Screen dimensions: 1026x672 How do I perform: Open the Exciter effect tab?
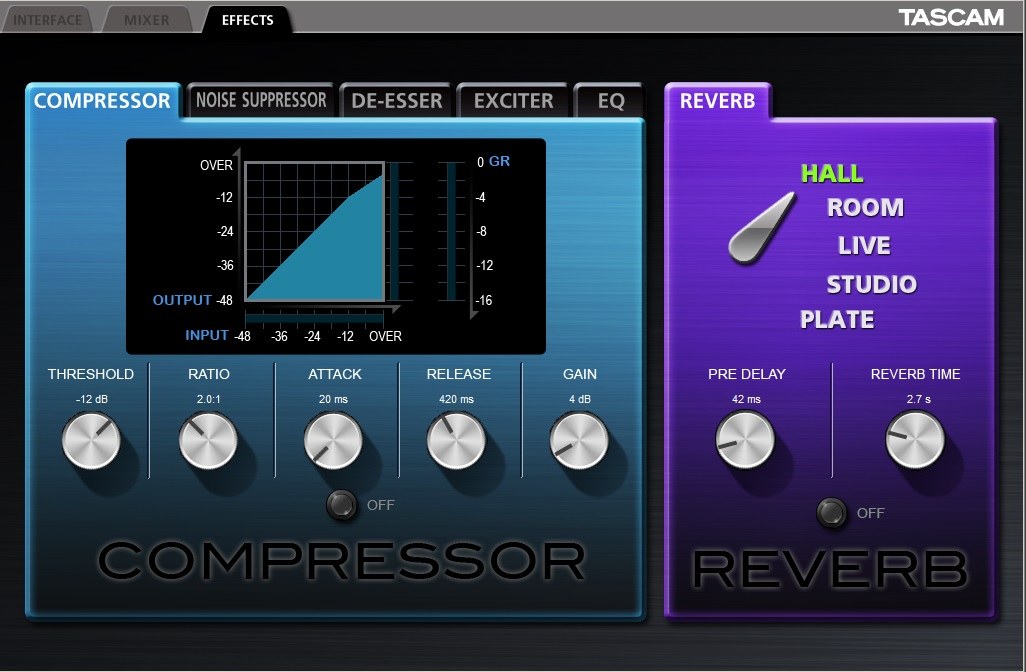tap(513, 101)
